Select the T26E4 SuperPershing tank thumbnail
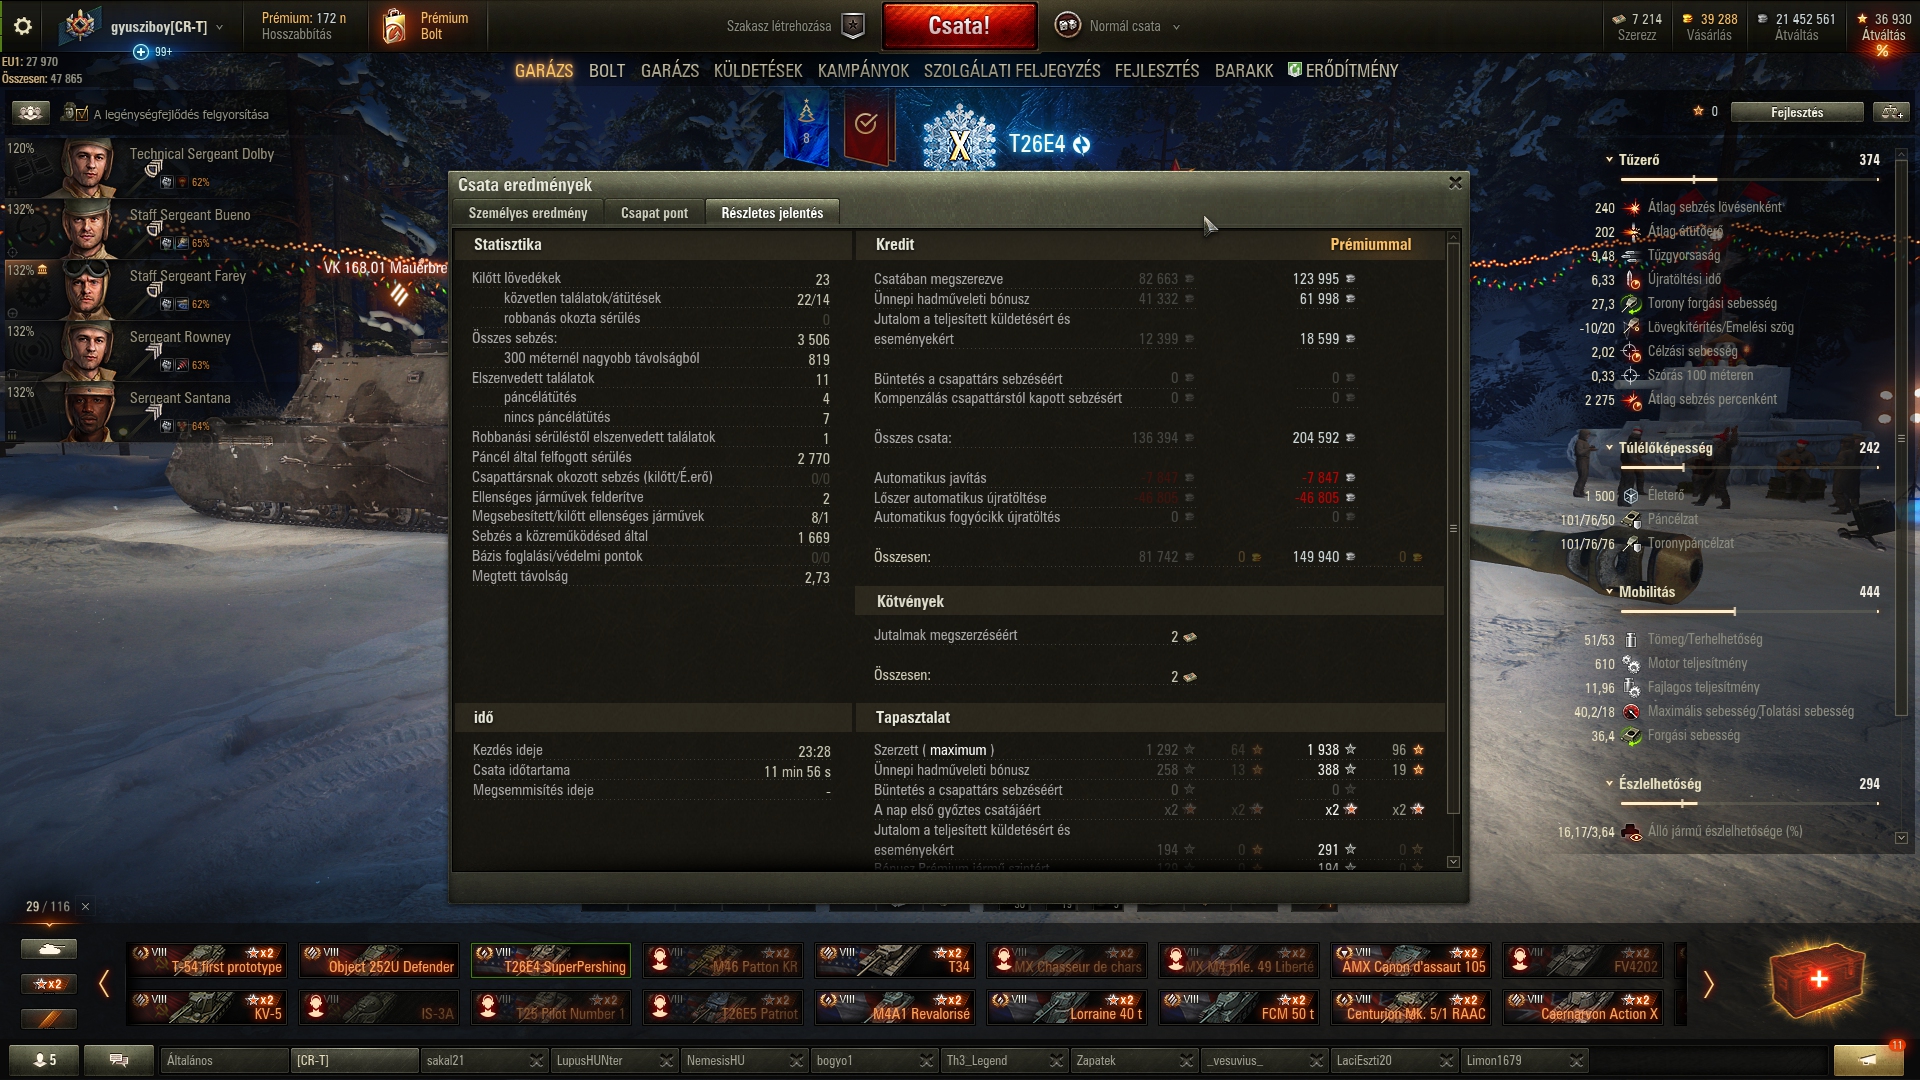1920x1080 pixels. point(551,960)
